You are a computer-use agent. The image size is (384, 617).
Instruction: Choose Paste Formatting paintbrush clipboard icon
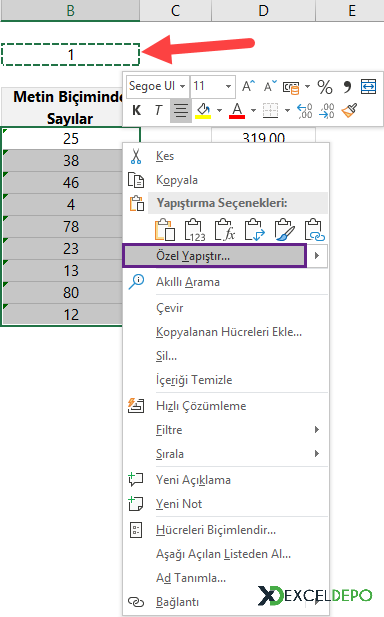pyautogui.click(x=284, y=230)
